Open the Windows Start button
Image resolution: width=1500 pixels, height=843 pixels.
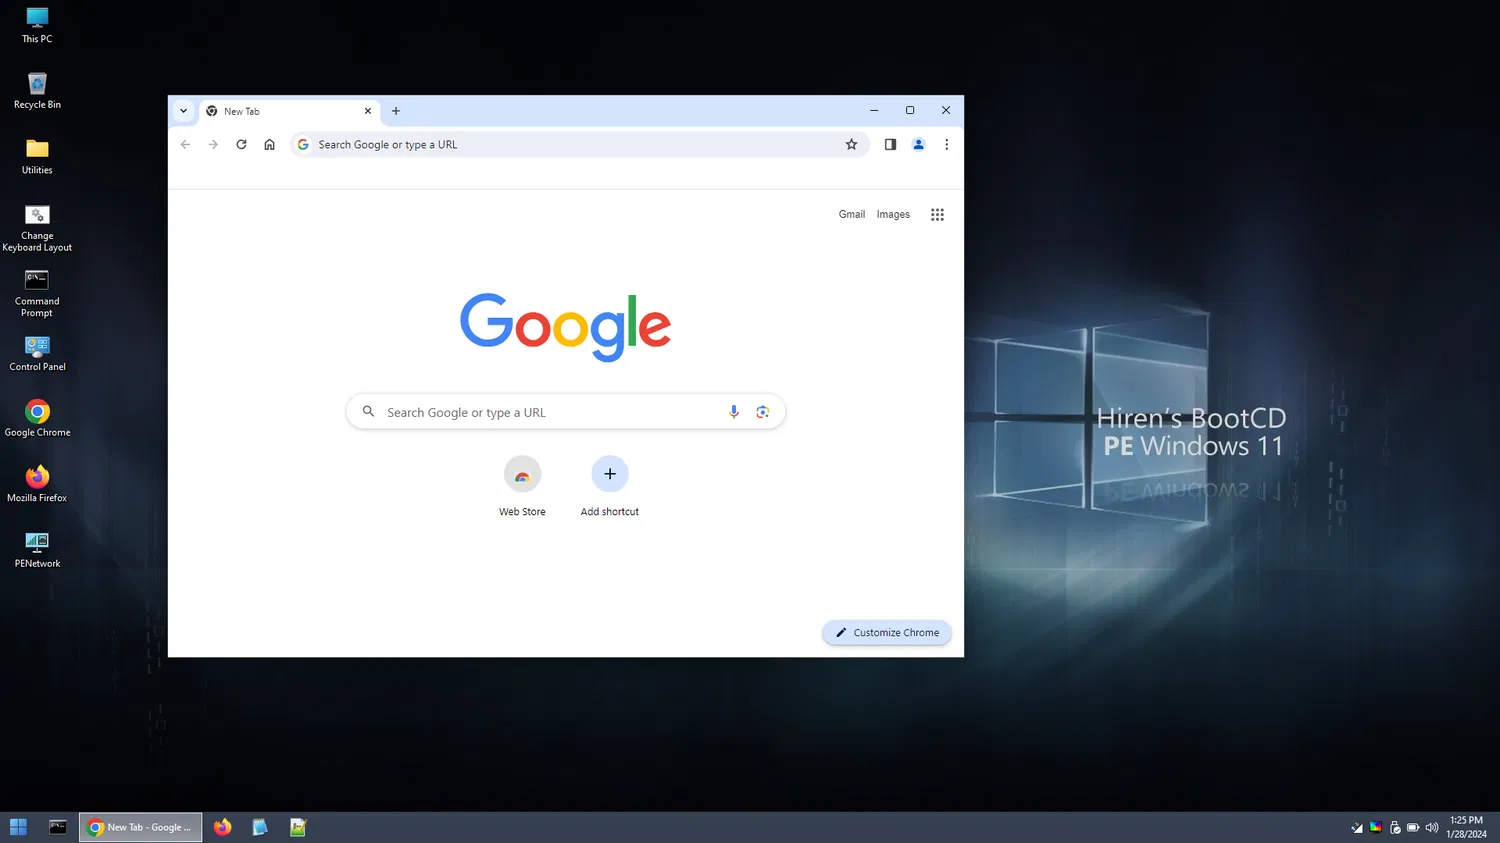pyautogui.click(x=18, y=827)
